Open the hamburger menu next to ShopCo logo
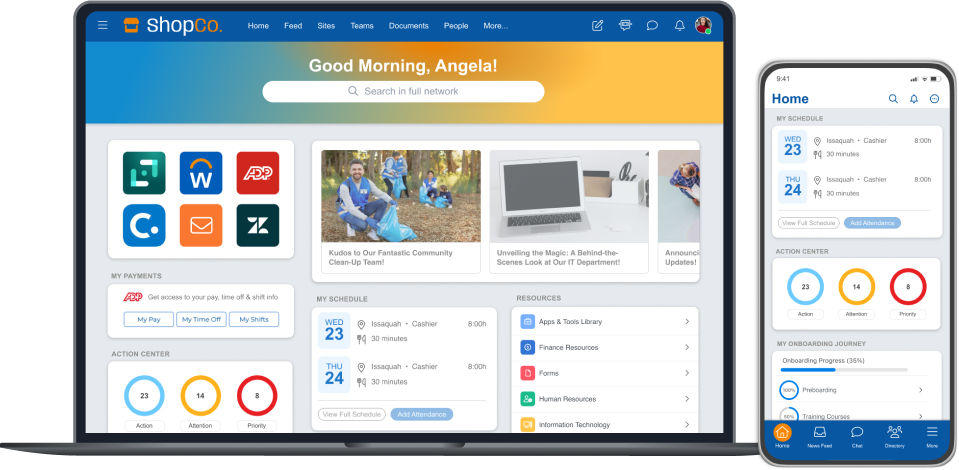959x470 pixels. [x=102, y=26]
